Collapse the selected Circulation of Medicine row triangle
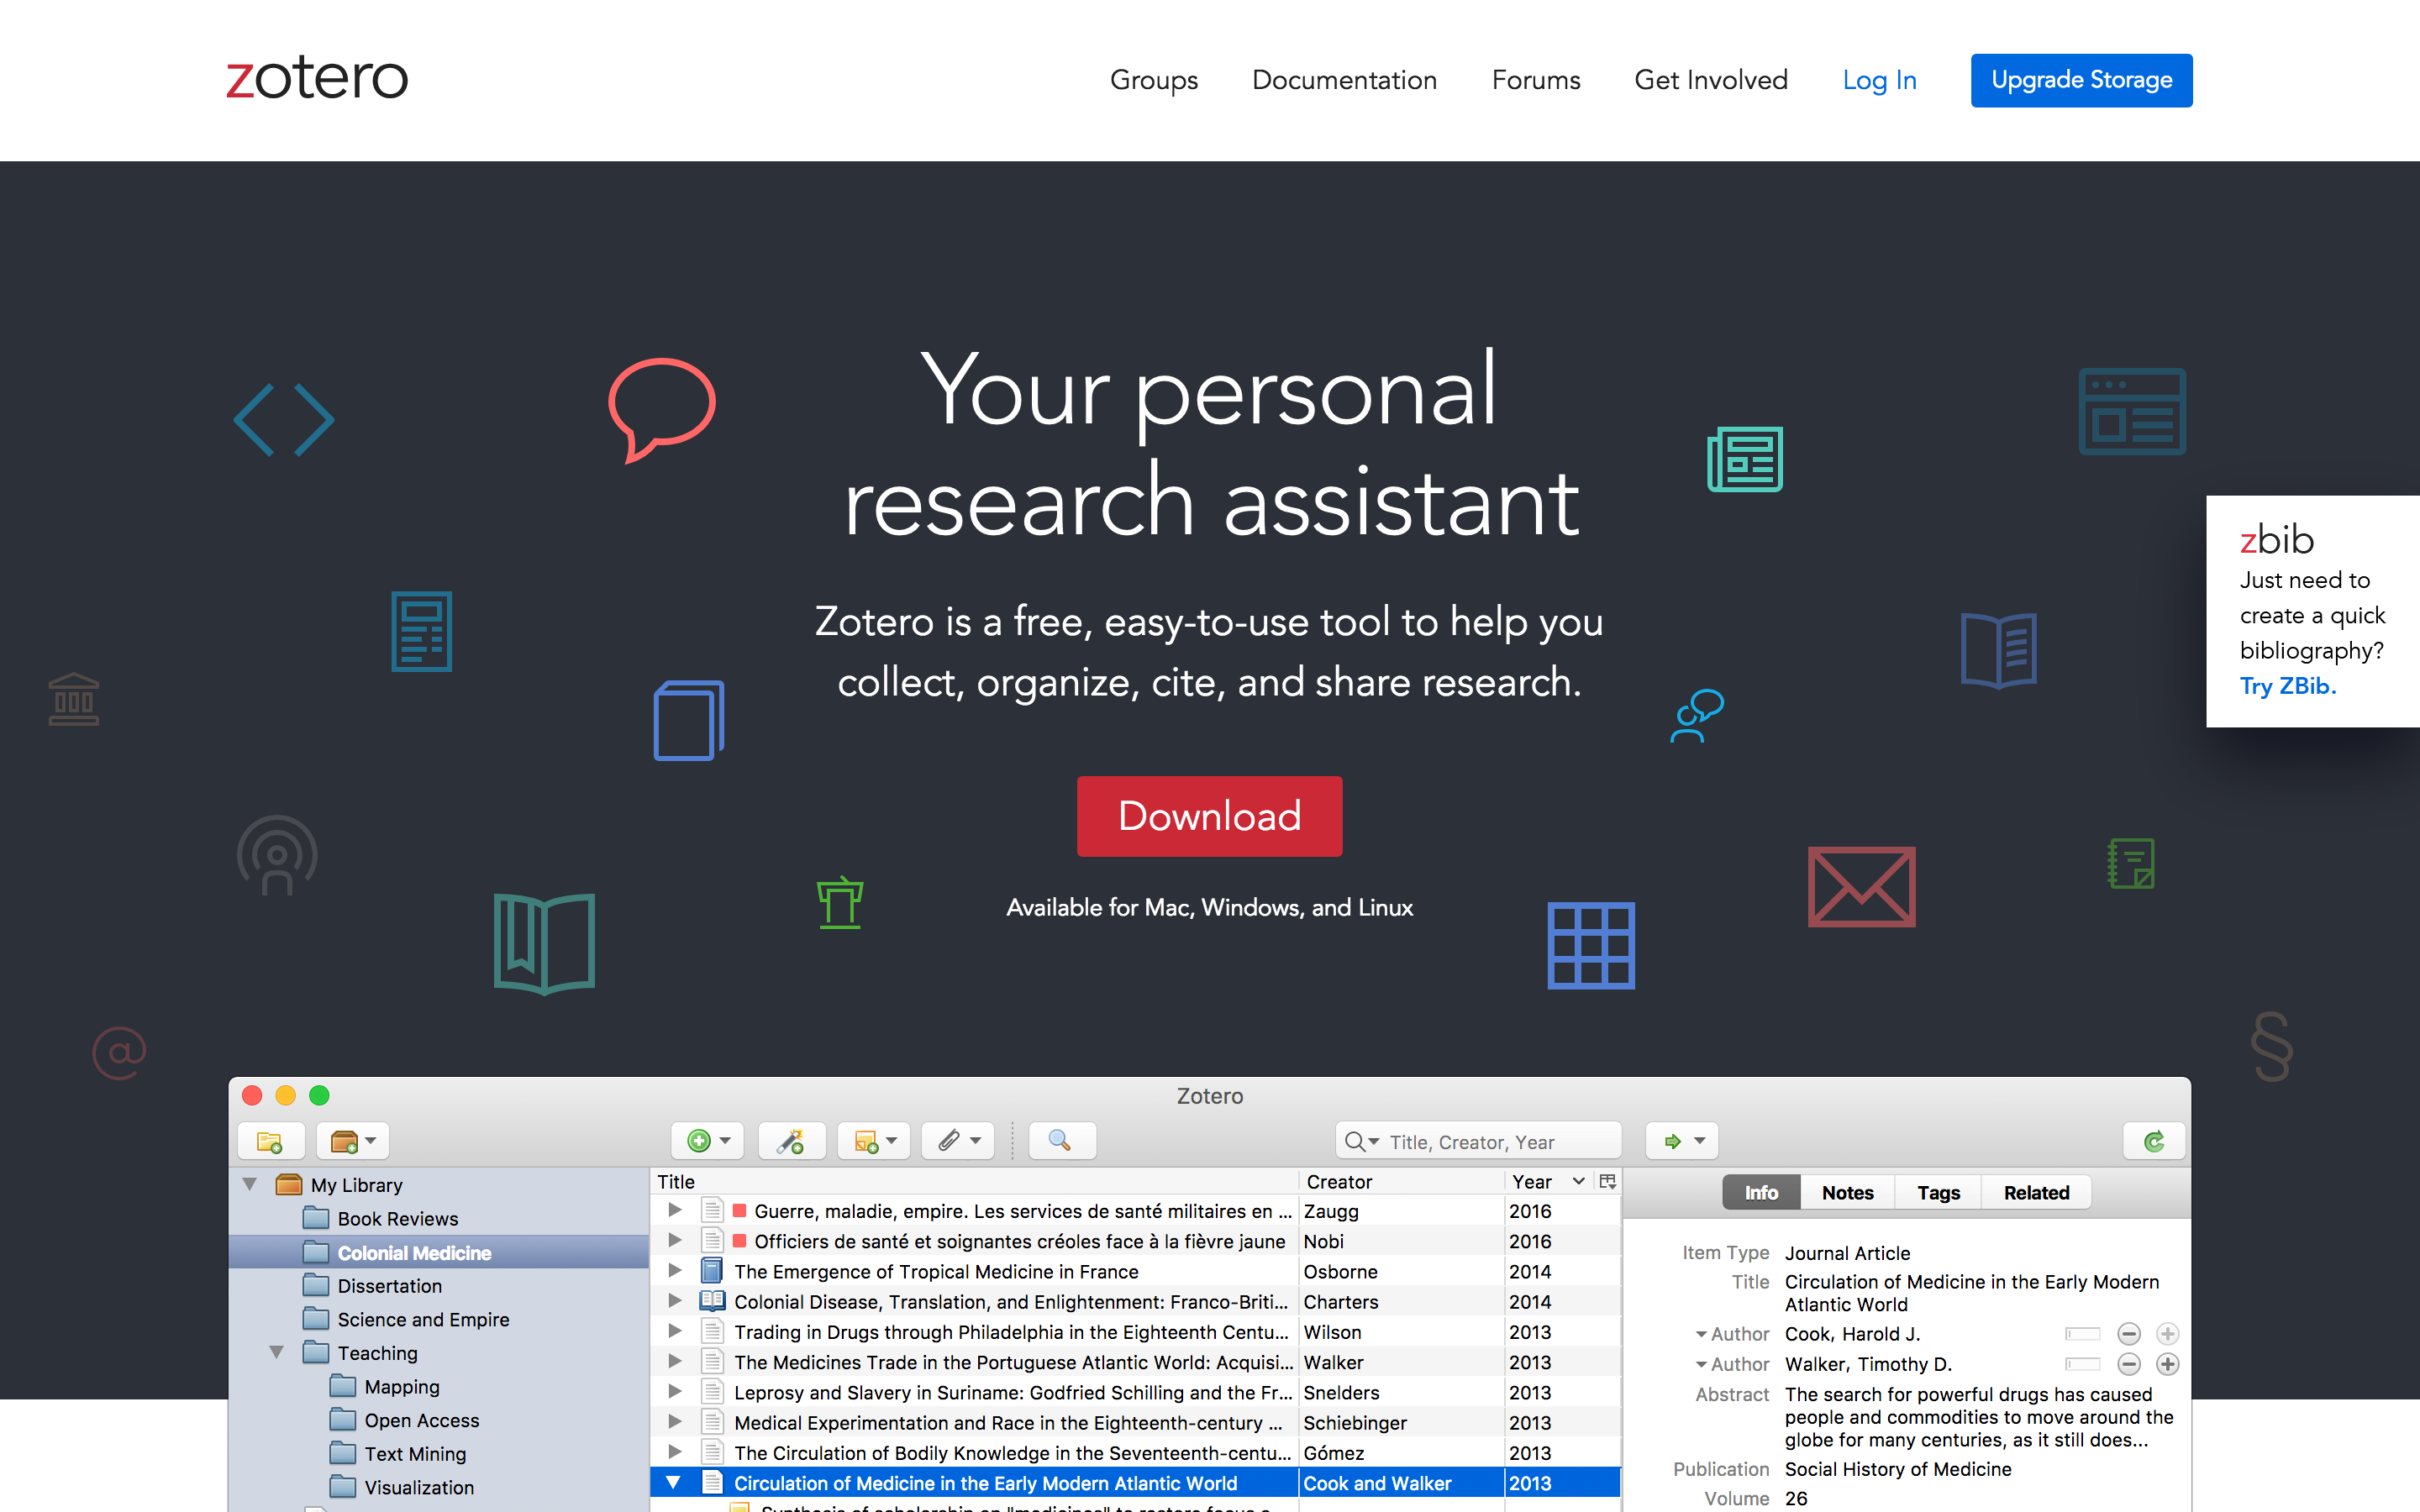2420x1512 pixels. pyautogui.click(x=673, y=1483)
